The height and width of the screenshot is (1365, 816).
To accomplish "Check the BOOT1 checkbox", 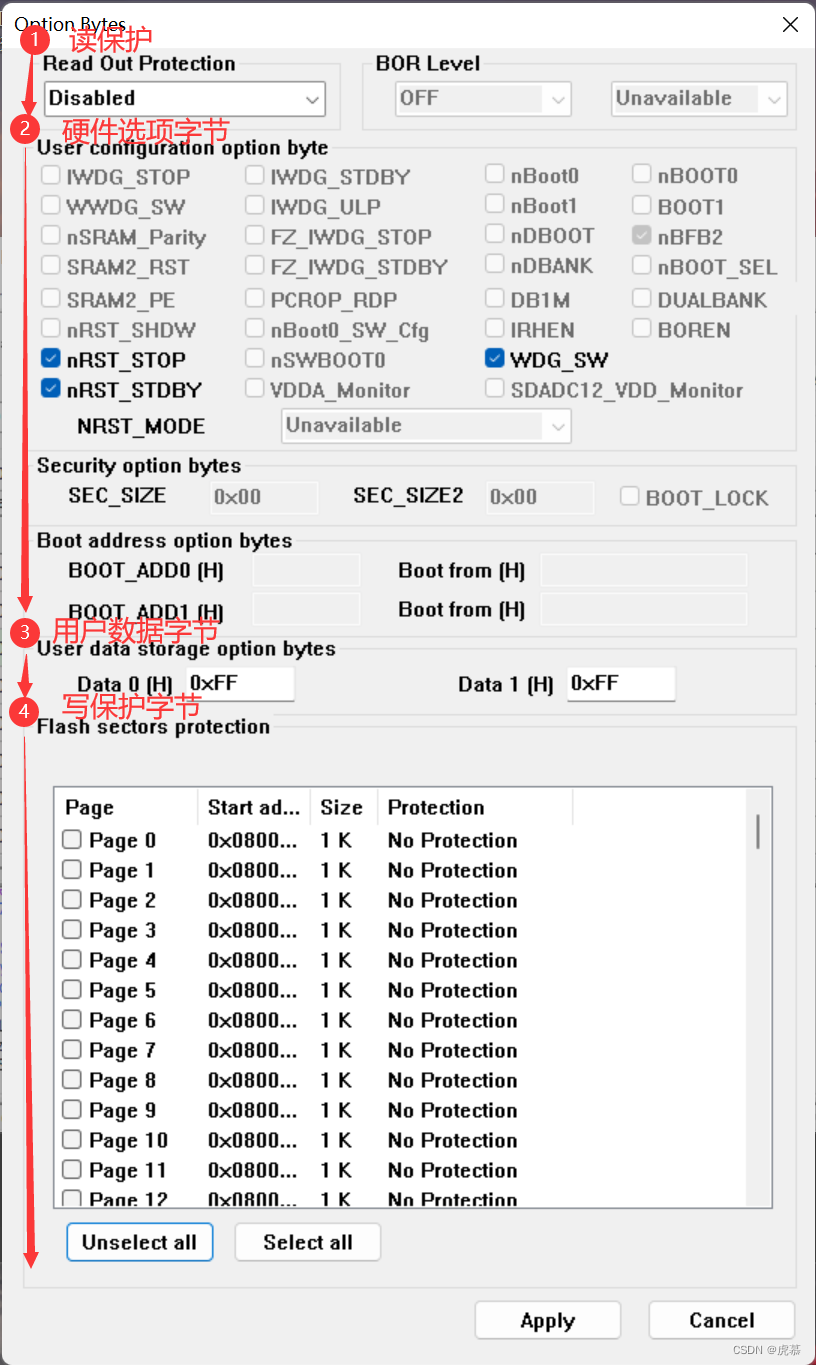I will [641, 205].
